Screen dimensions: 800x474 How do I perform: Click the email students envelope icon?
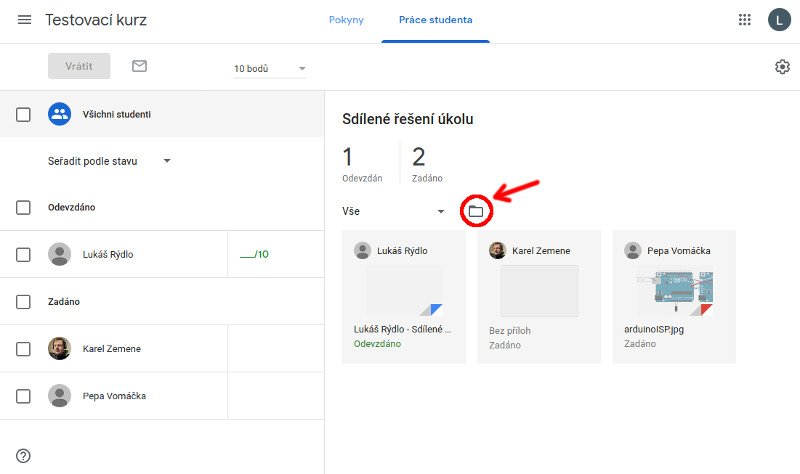(139, 66)
